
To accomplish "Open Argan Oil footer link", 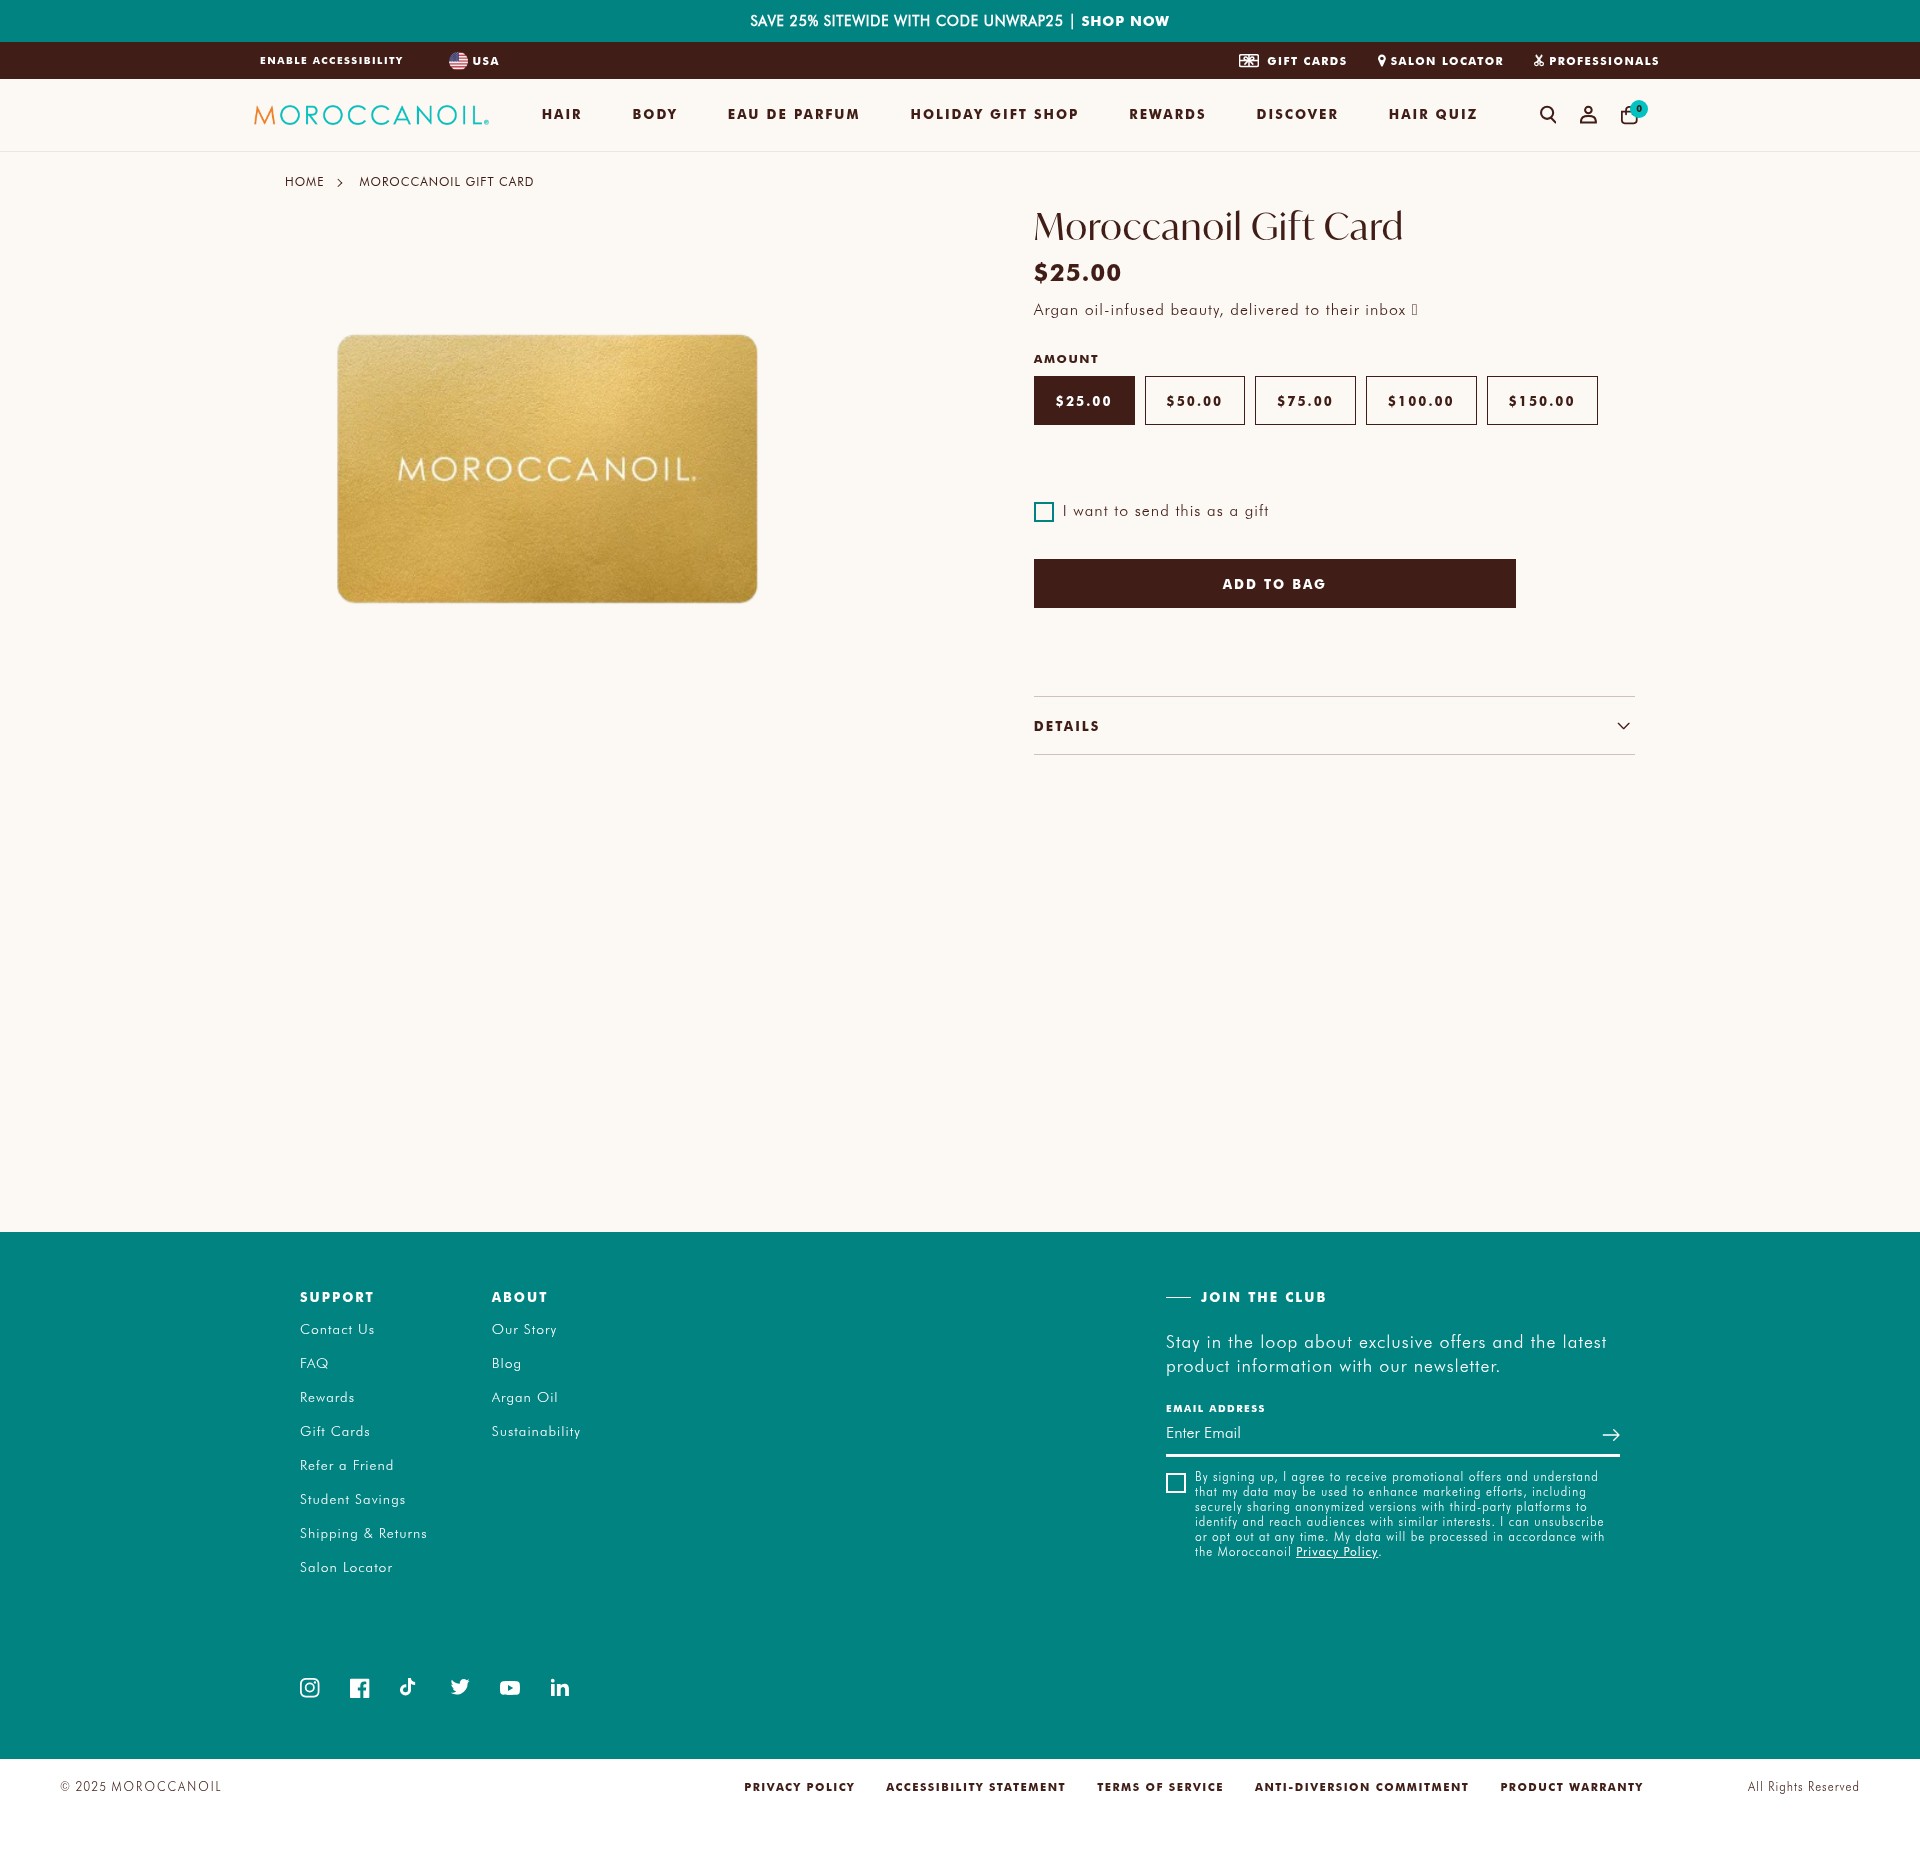I will point(525,1398).
